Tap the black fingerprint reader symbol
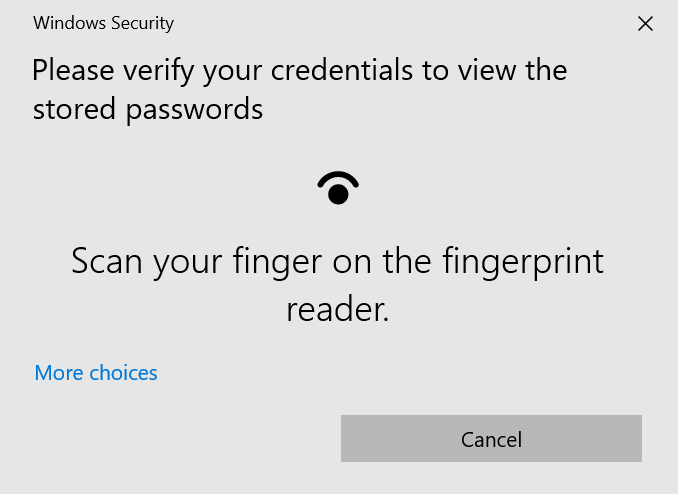 pos(338,188)
